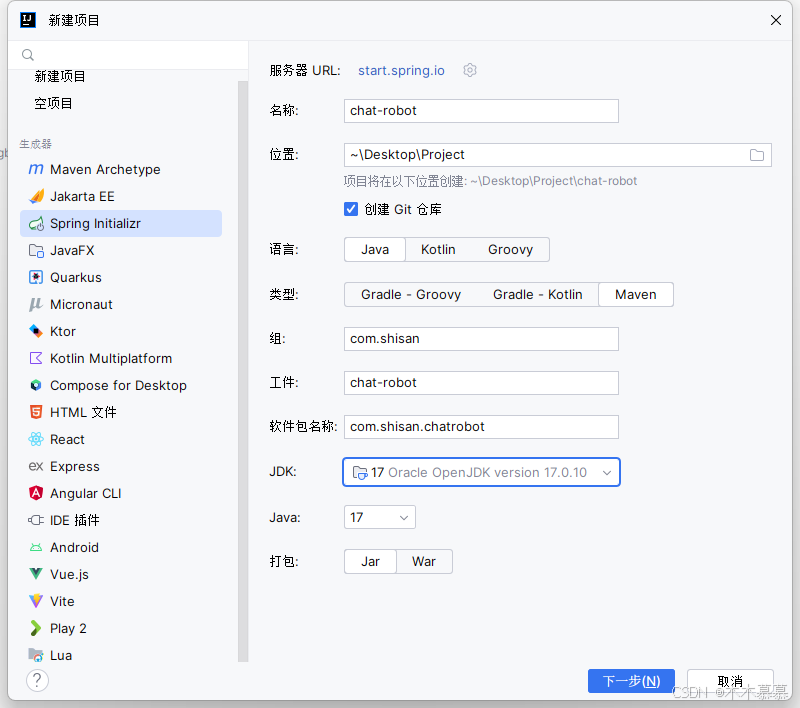Select Groovy as the language
This screenshot has height=708, width=800.
pos(510,249)
